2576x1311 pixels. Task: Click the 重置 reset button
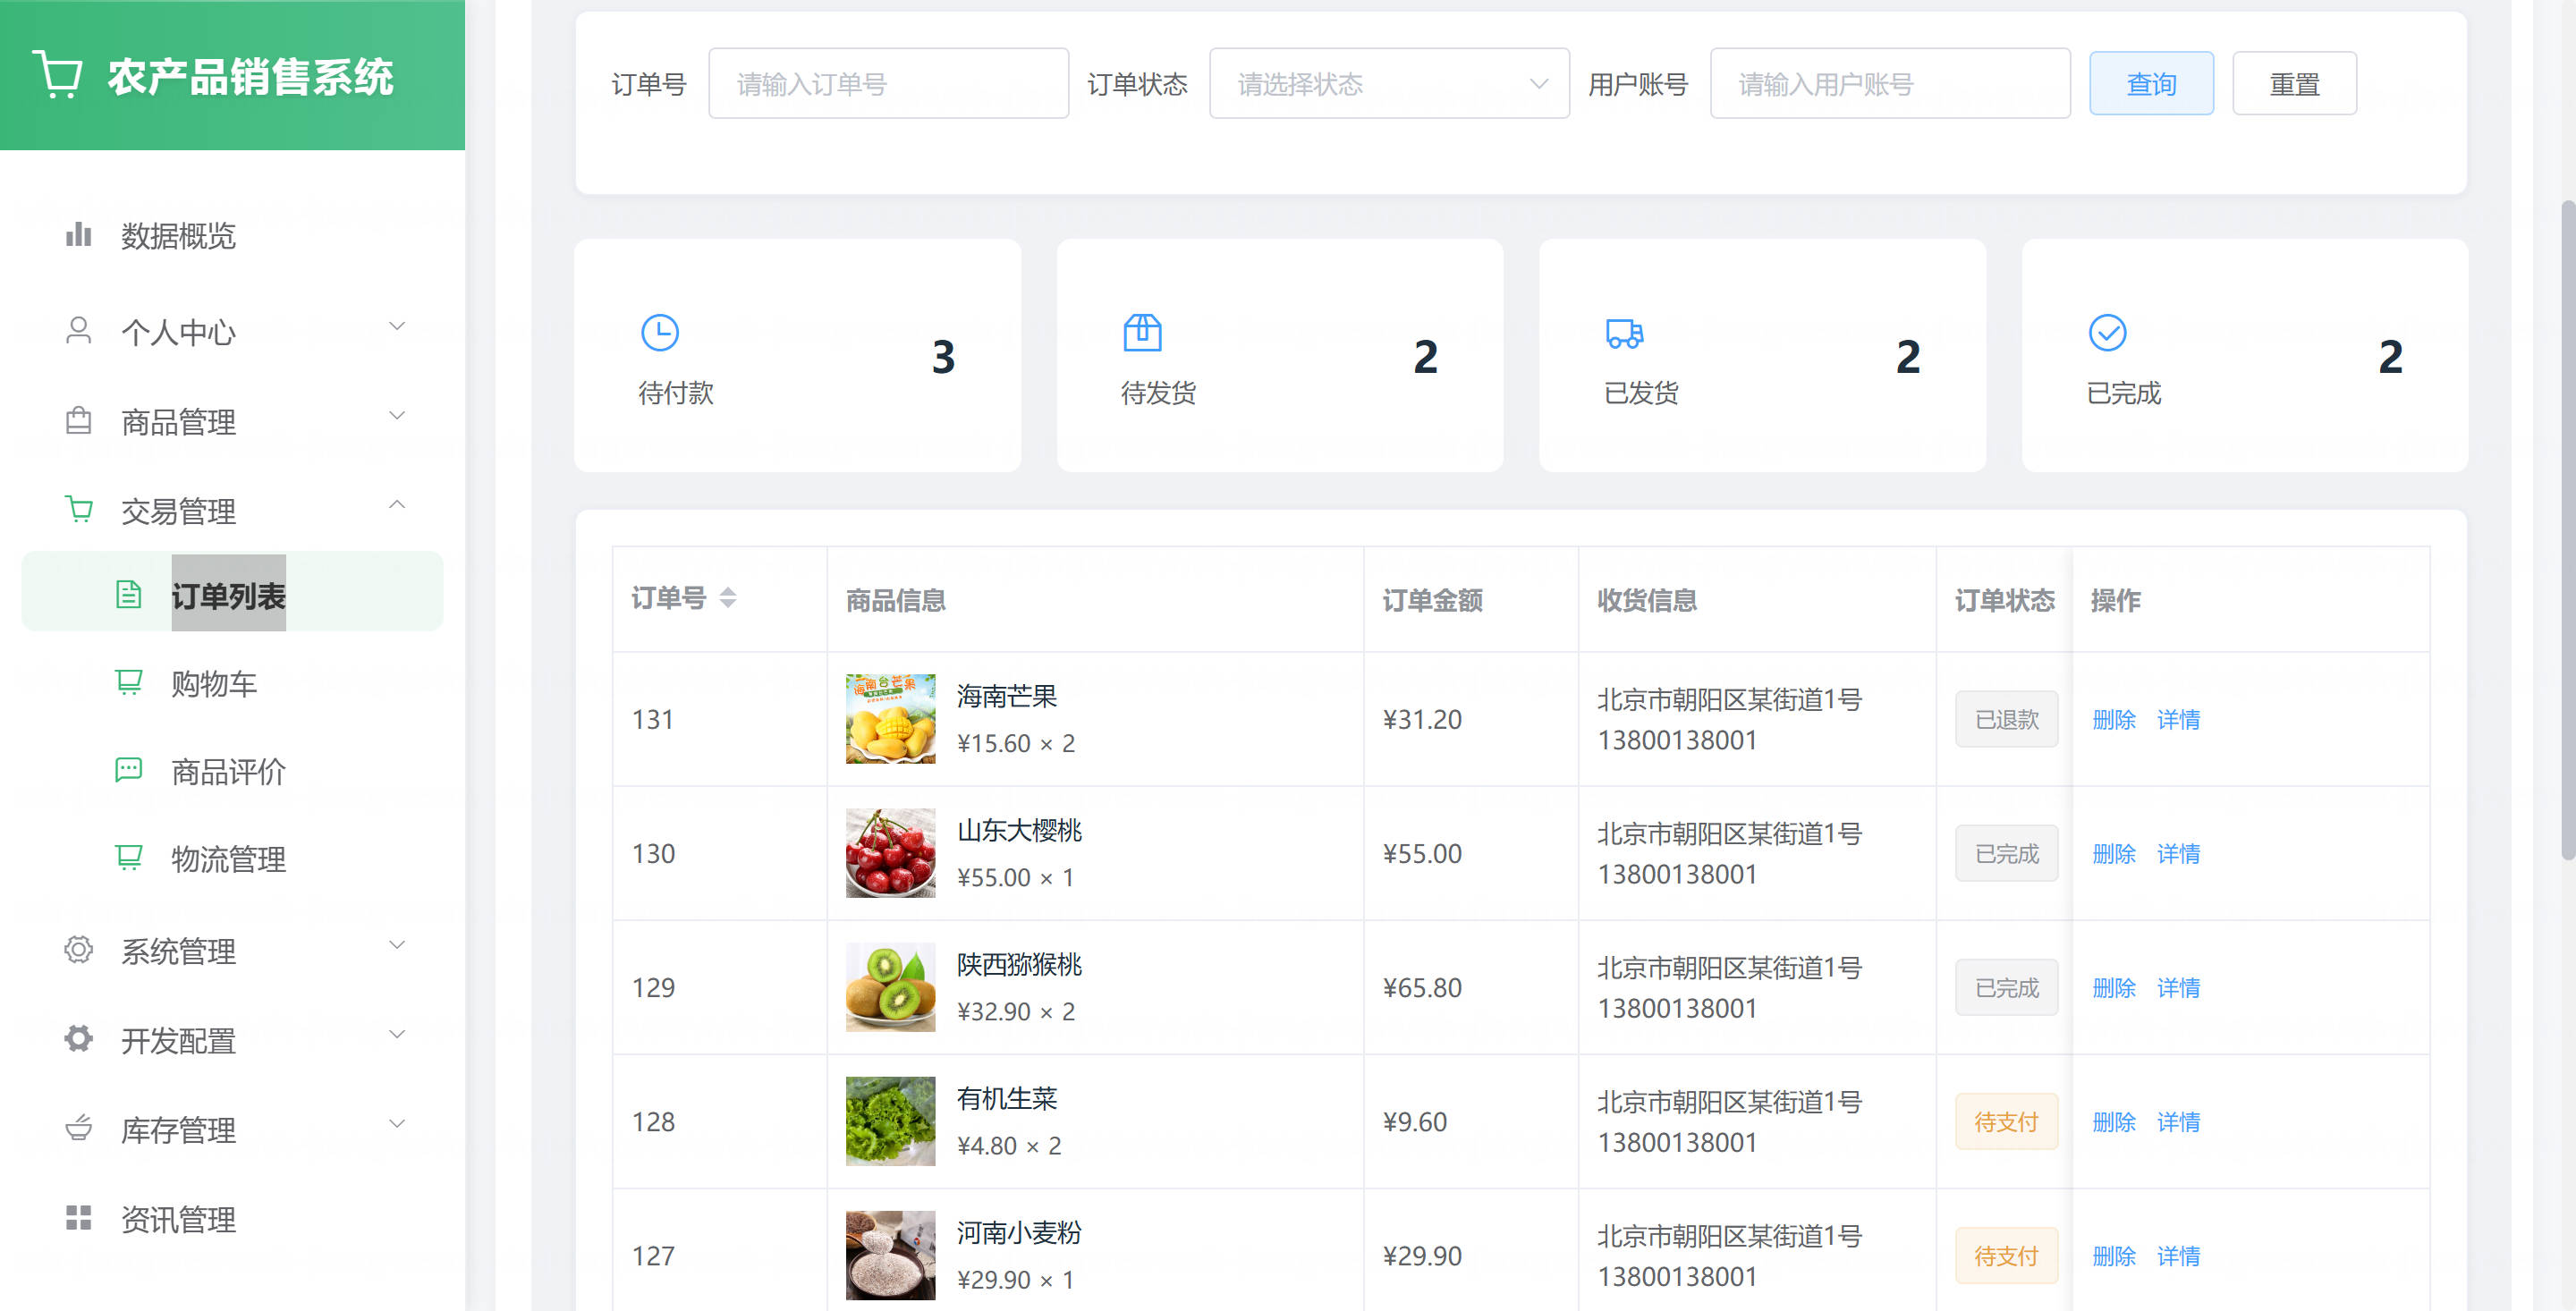tap(2294, 84)
